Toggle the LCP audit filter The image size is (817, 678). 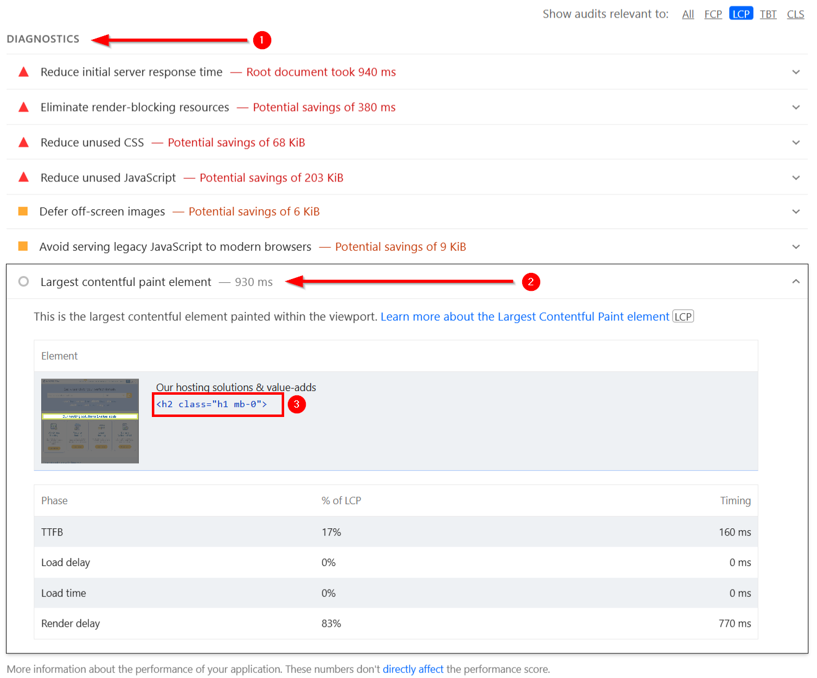point(740,13)
